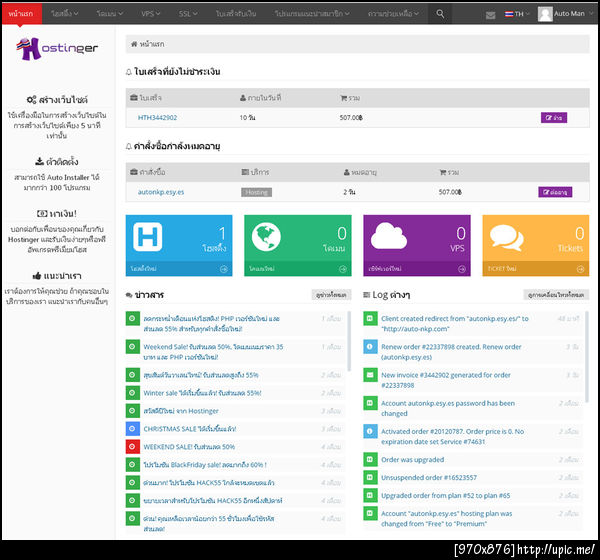Click the home icon in breadcrumb

click(x=134, y=44)
